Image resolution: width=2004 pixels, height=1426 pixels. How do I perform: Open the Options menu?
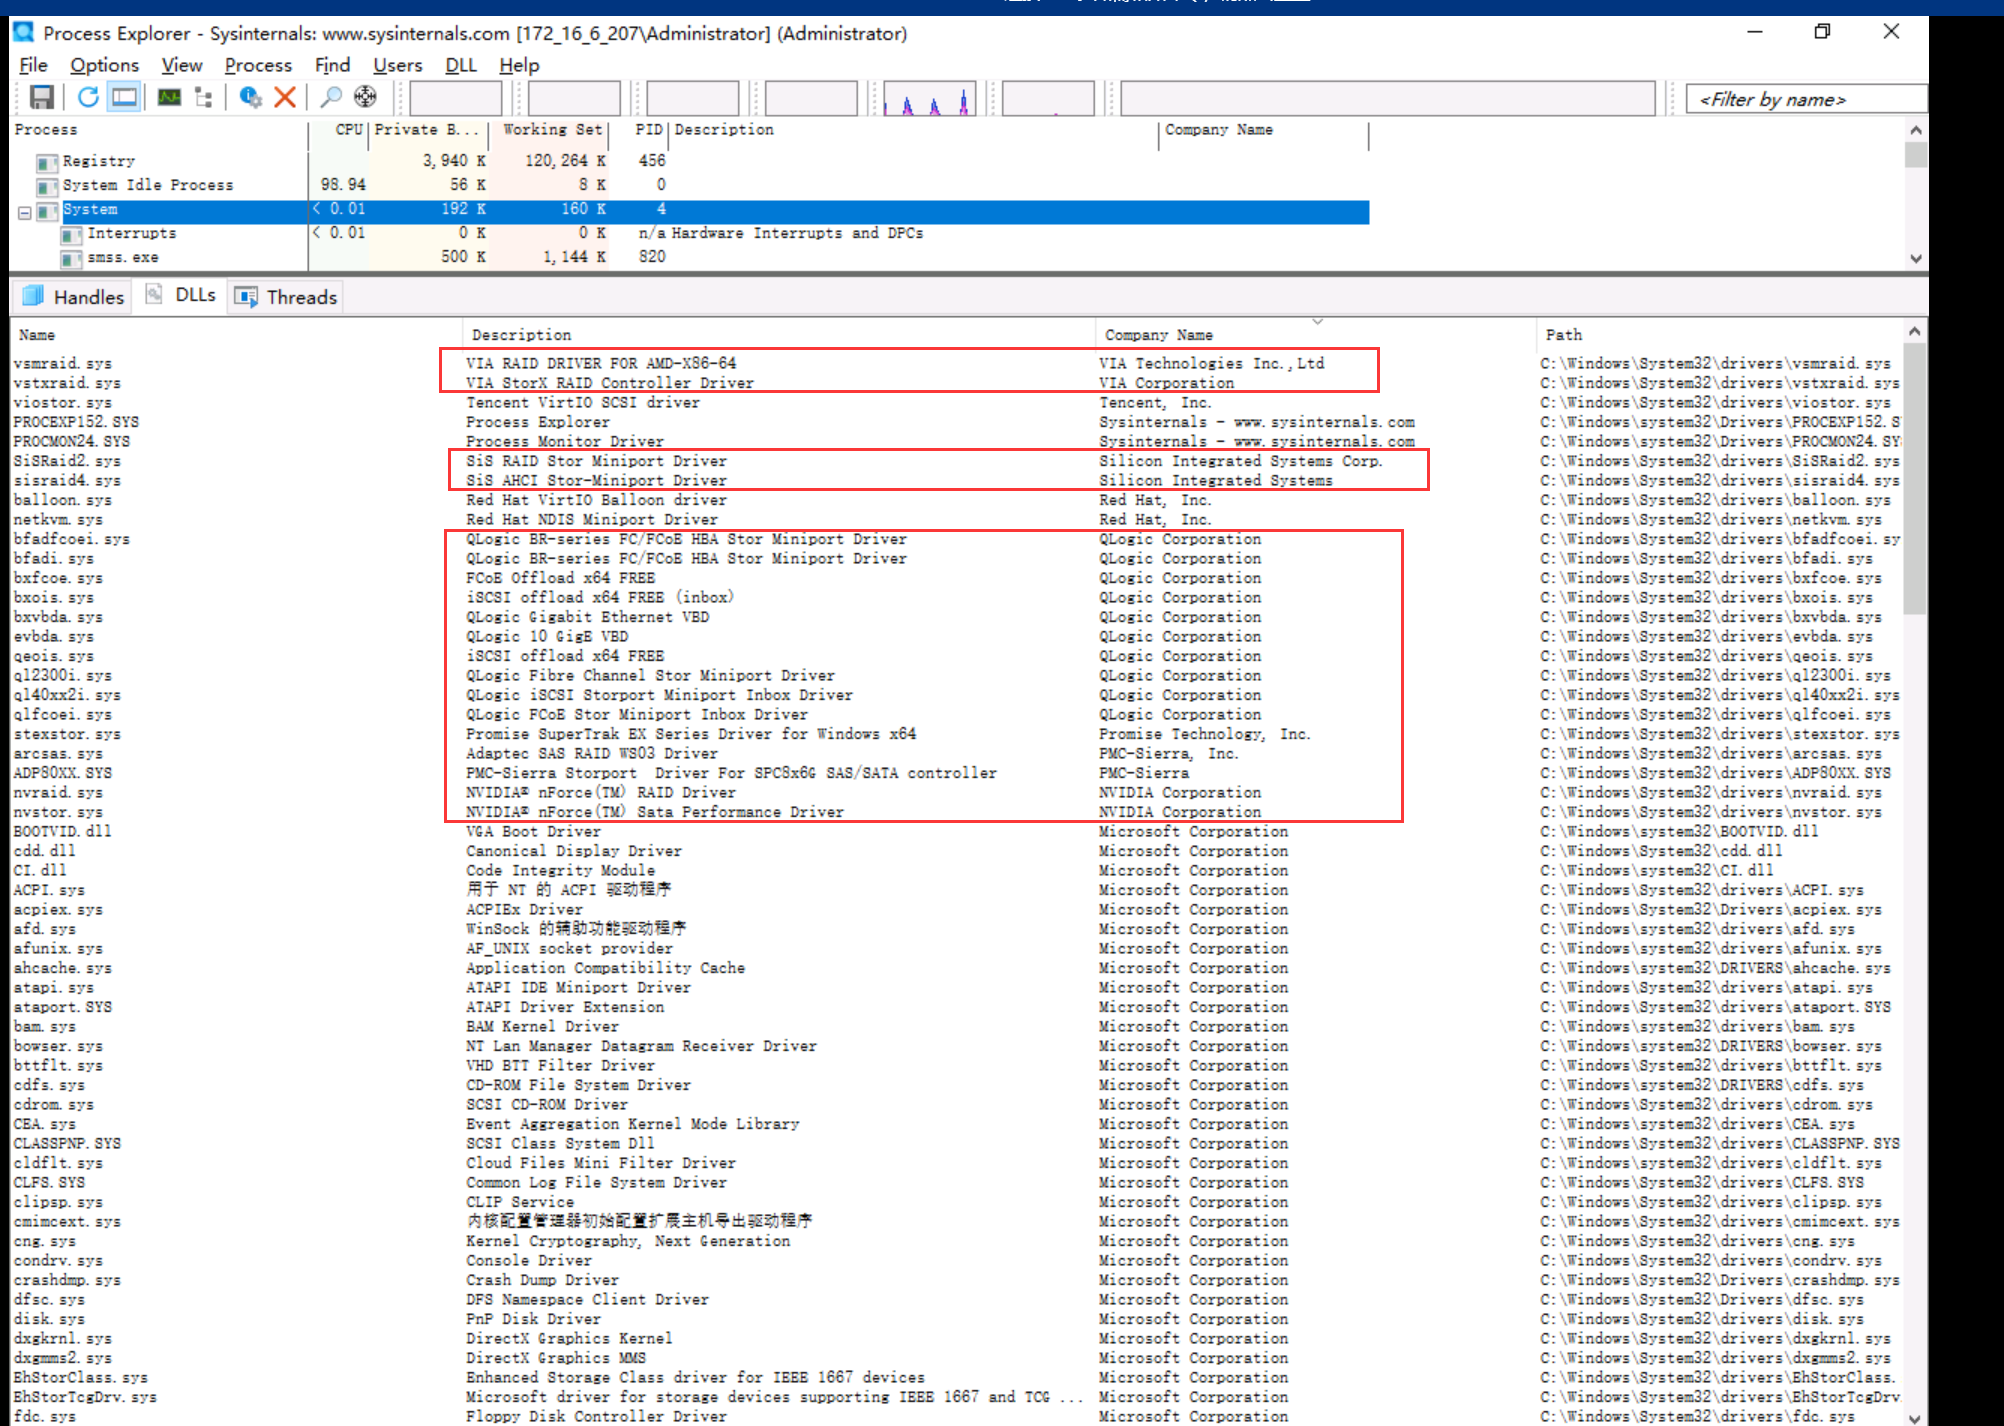click(104, 65)
